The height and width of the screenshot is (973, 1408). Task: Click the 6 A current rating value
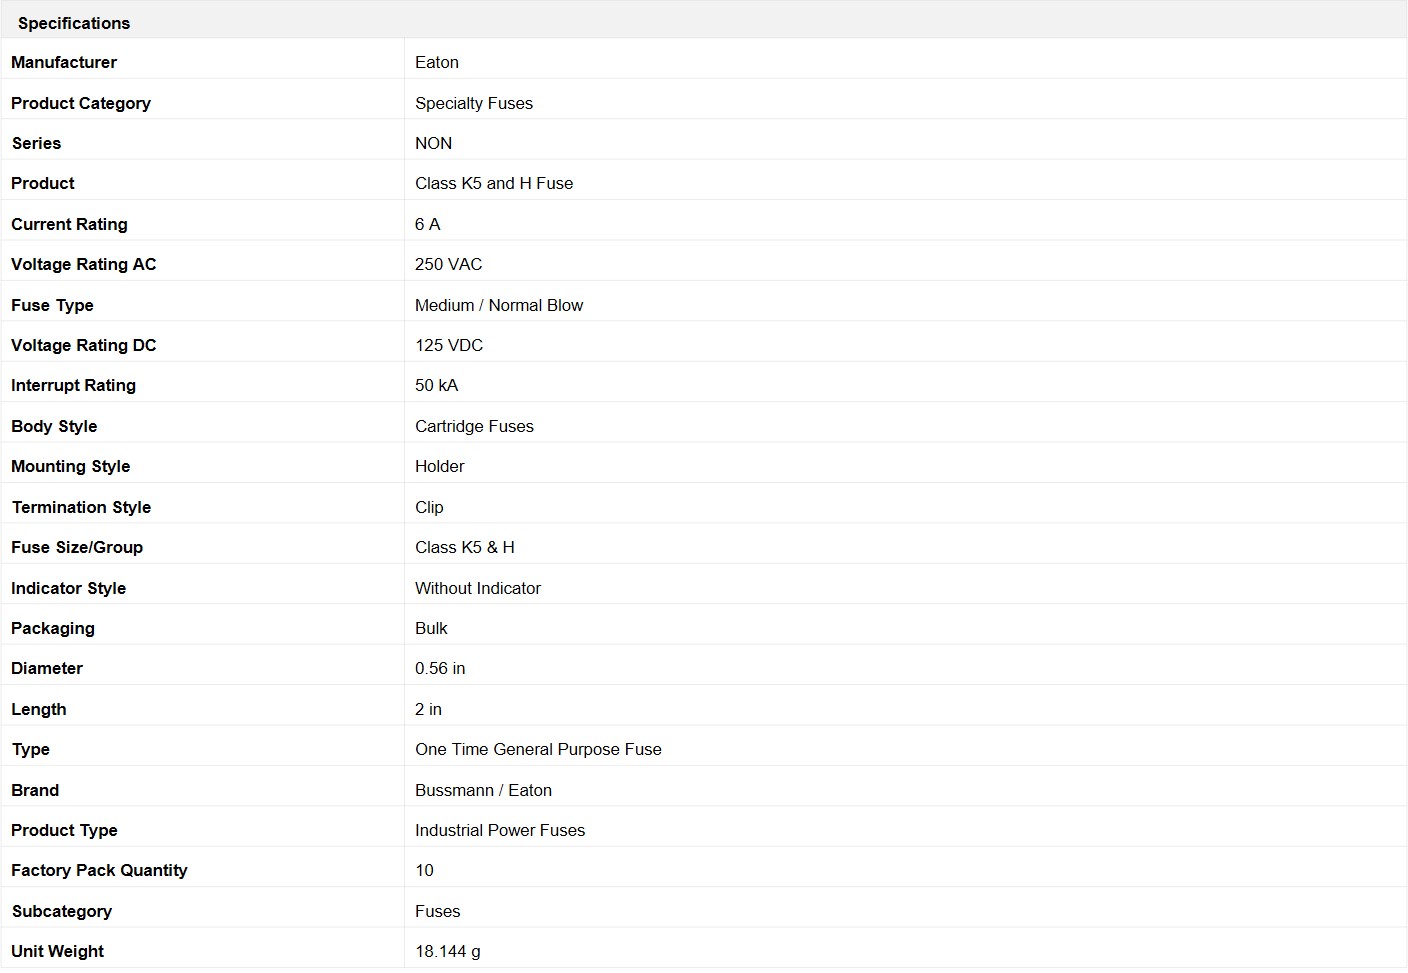coord(427,224)
